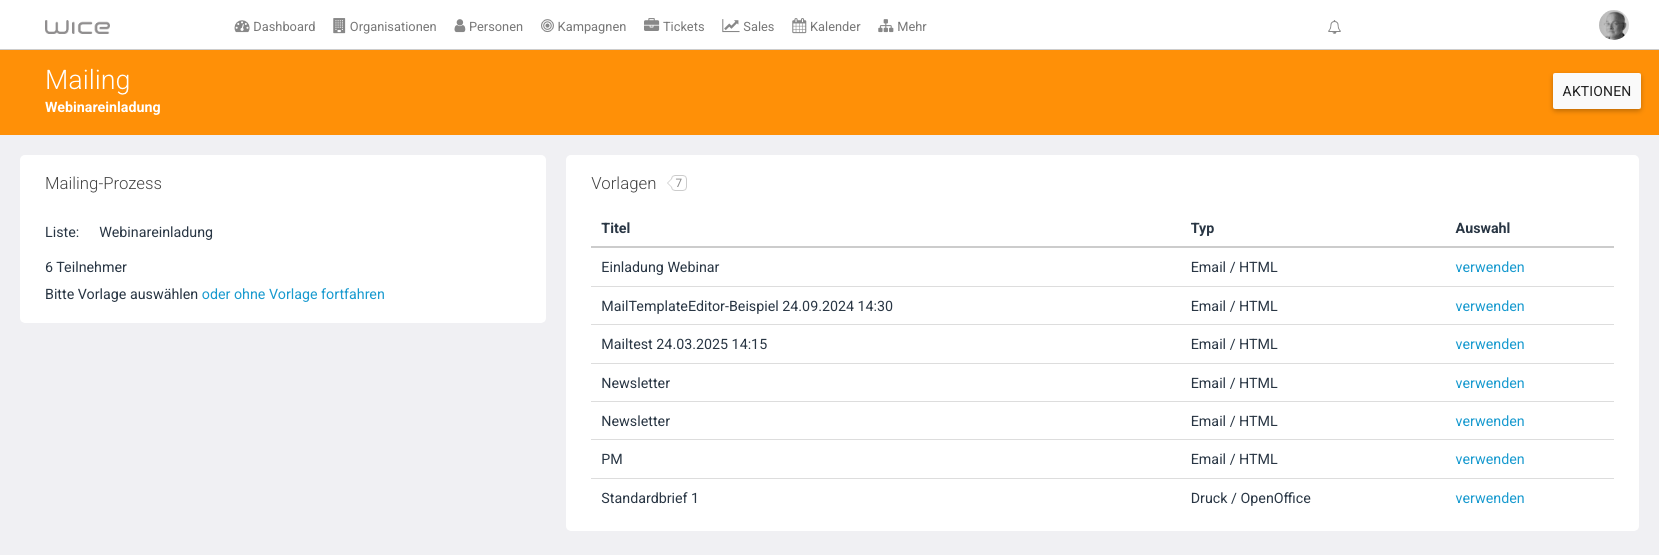Select 'MailTemplateEditor-Beispiel 24.09.2024 14:30' text
This screenshot has width=1659, height=555.
point(747,306)
